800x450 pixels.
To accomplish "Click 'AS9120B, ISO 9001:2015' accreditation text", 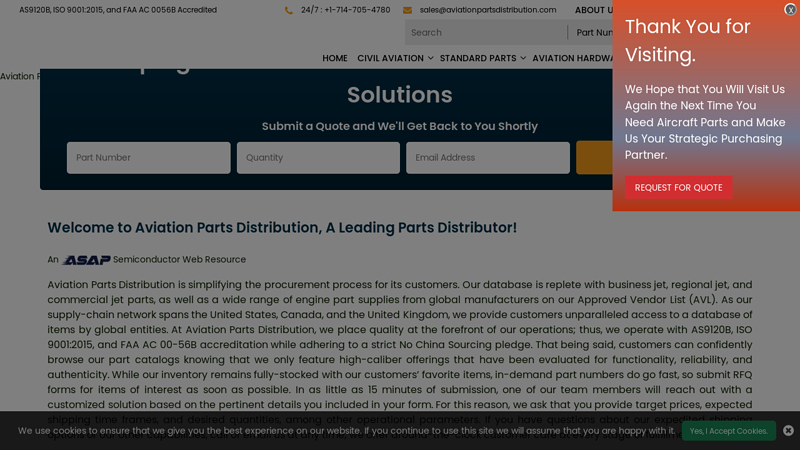I will pos(118,10).
